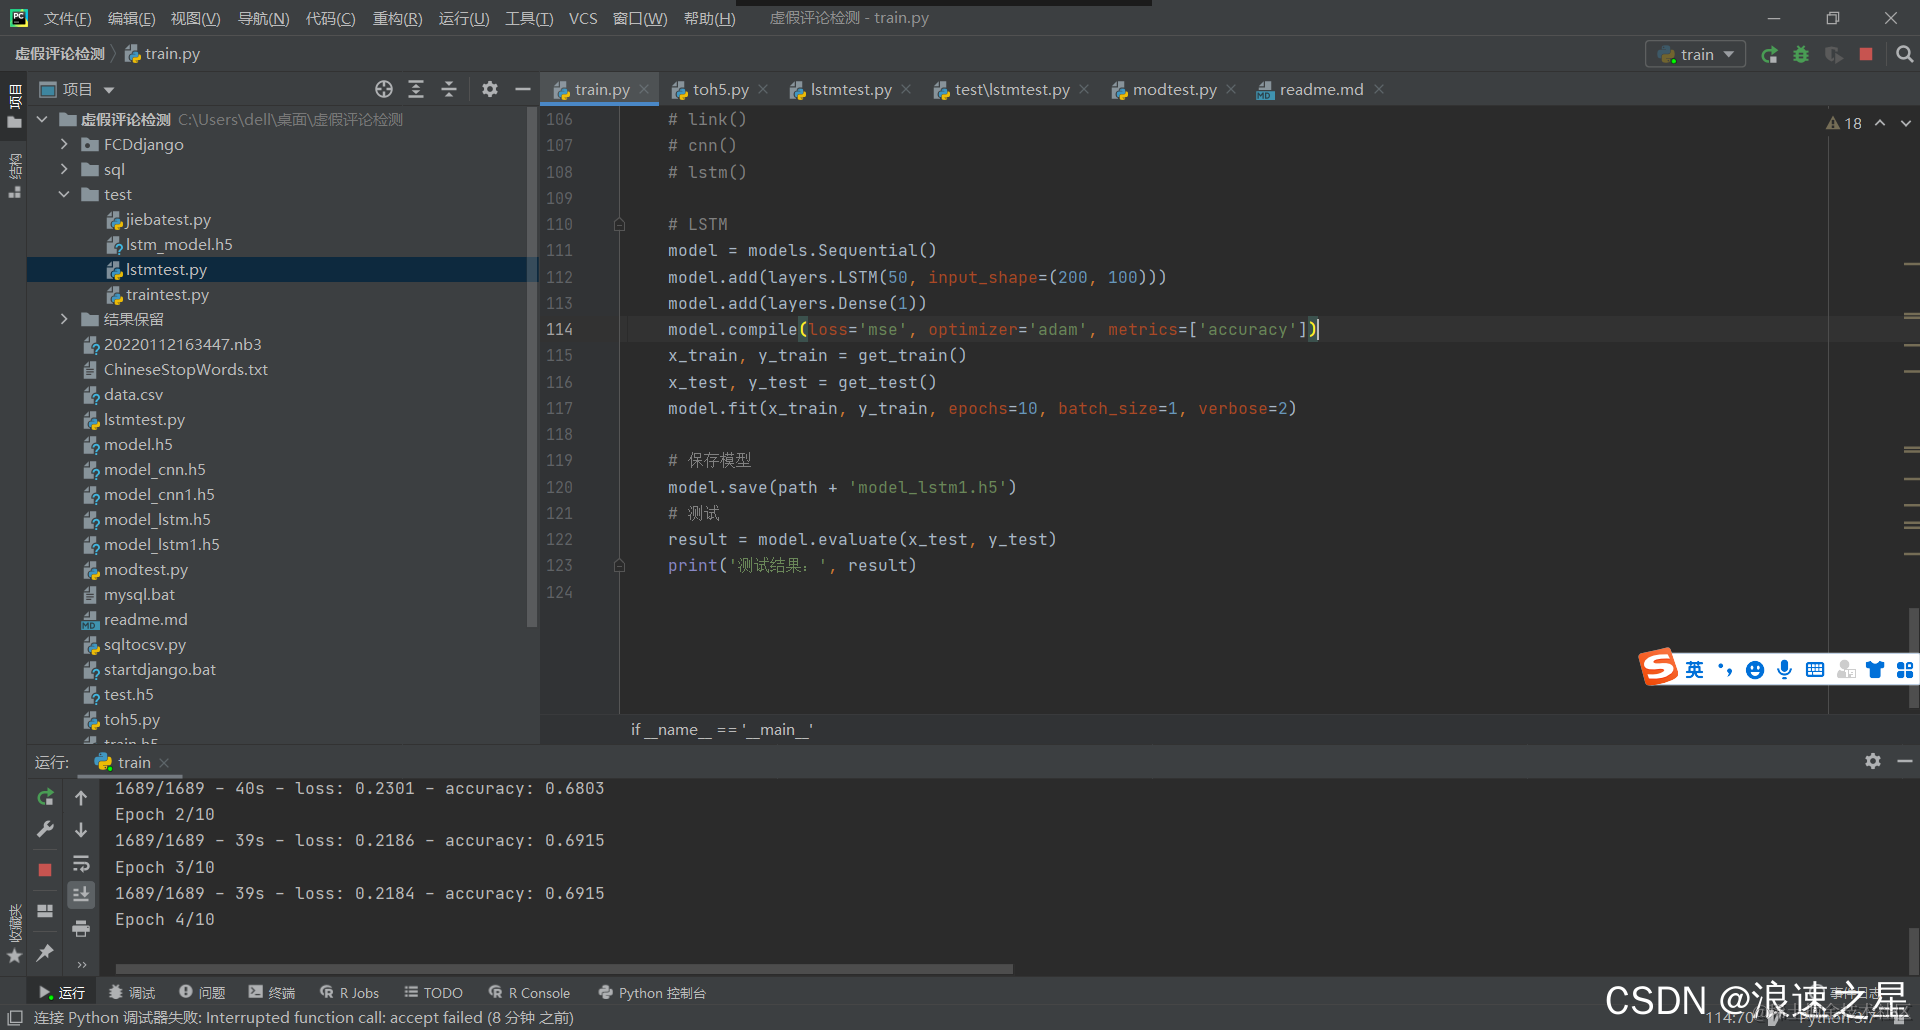The width and height of the screenshot is (1920, 1030).
Task: Jump up the stack trace in Run console
Action: [x=81, y=797]
